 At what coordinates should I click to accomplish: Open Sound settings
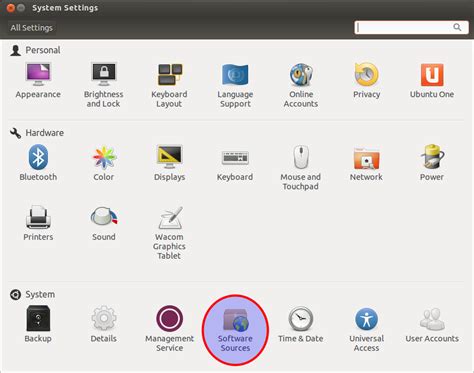[104, 223]
